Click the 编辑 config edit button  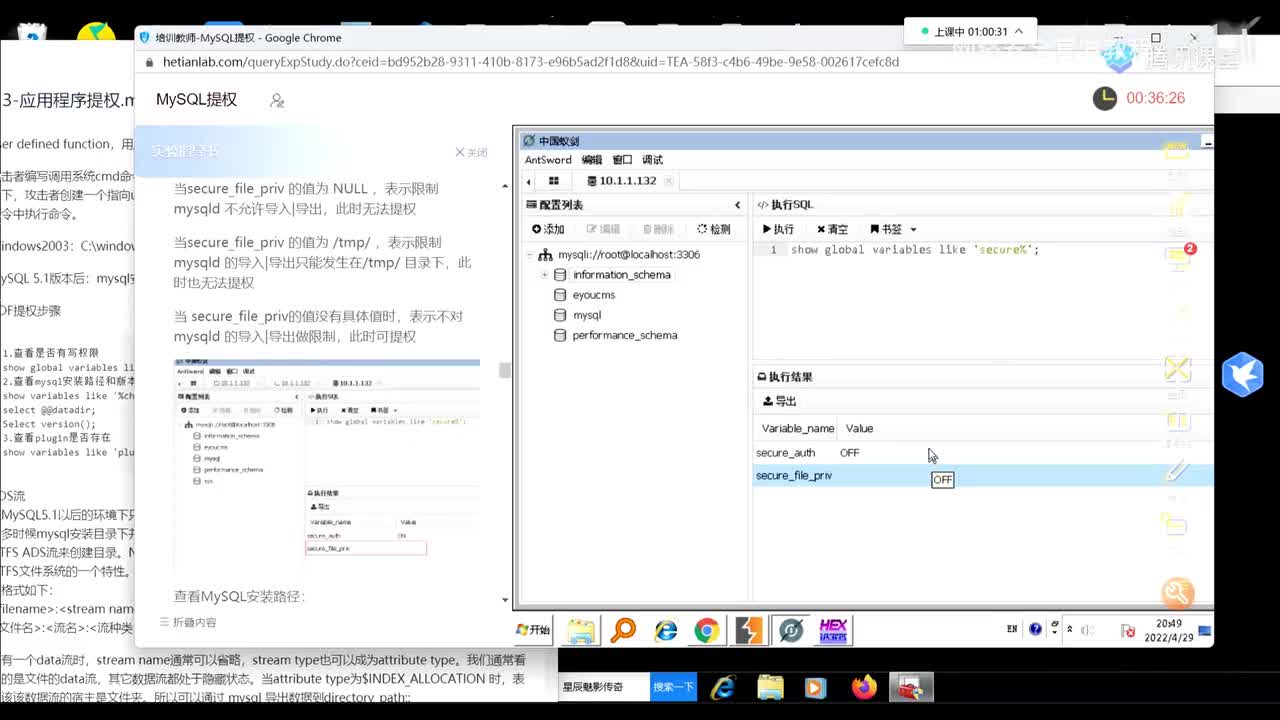point(603,229)
